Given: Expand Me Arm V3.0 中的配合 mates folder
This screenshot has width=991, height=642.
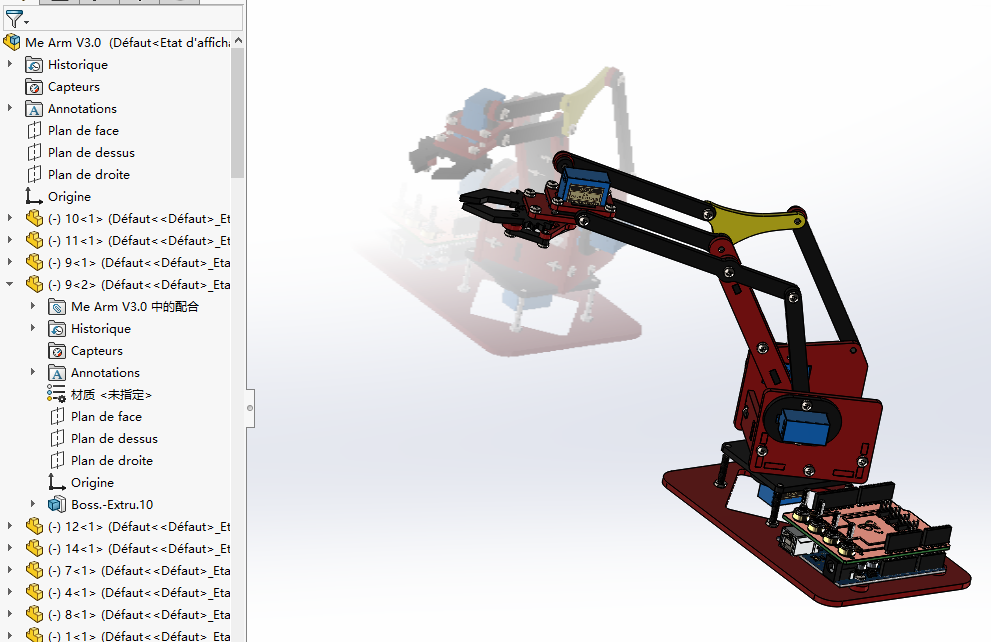Looking at the screenshot, I should click(x=33, y=306).
